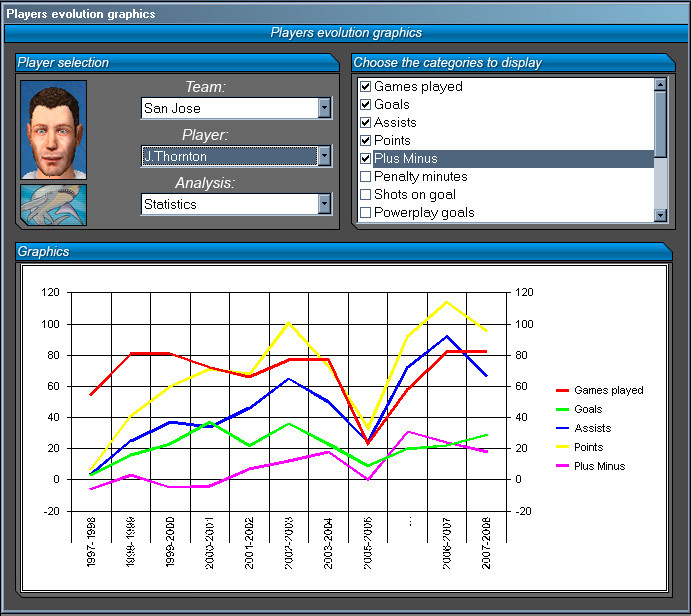The image size is (691, 616).
Task: Click the shark team logo
Action: pos(53,205)
